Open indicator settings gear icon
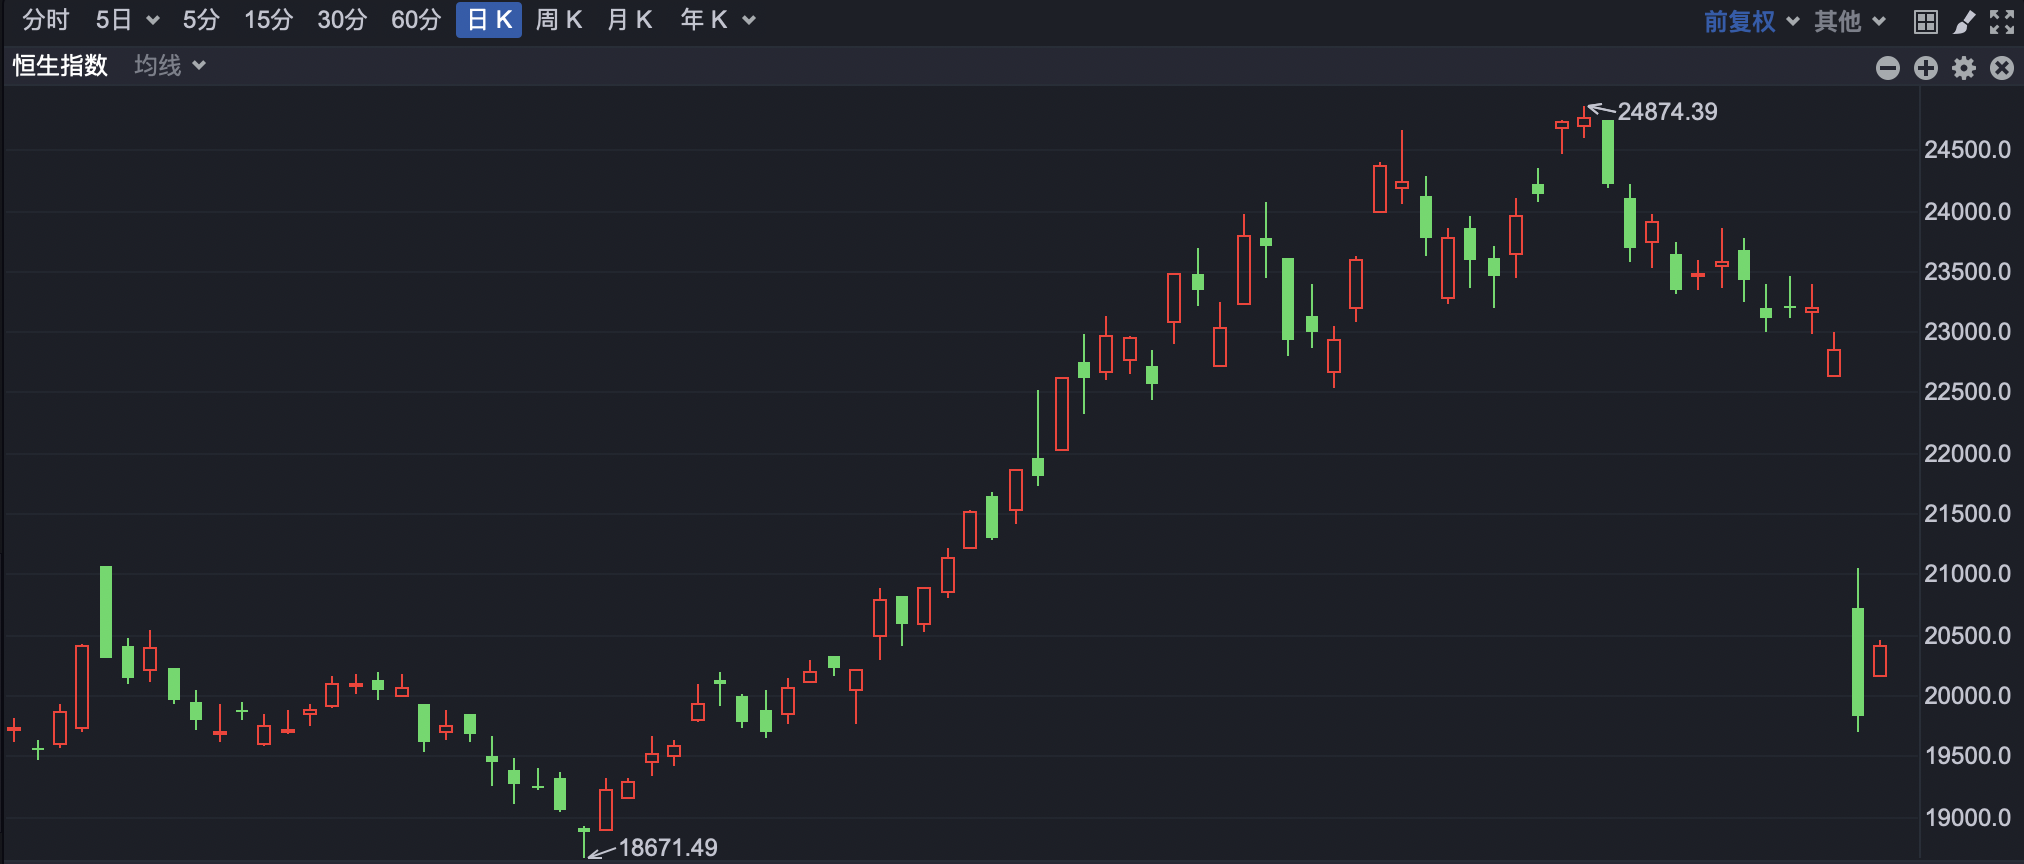Viewport: 2024px width, 864px height. click(1964, 68)
